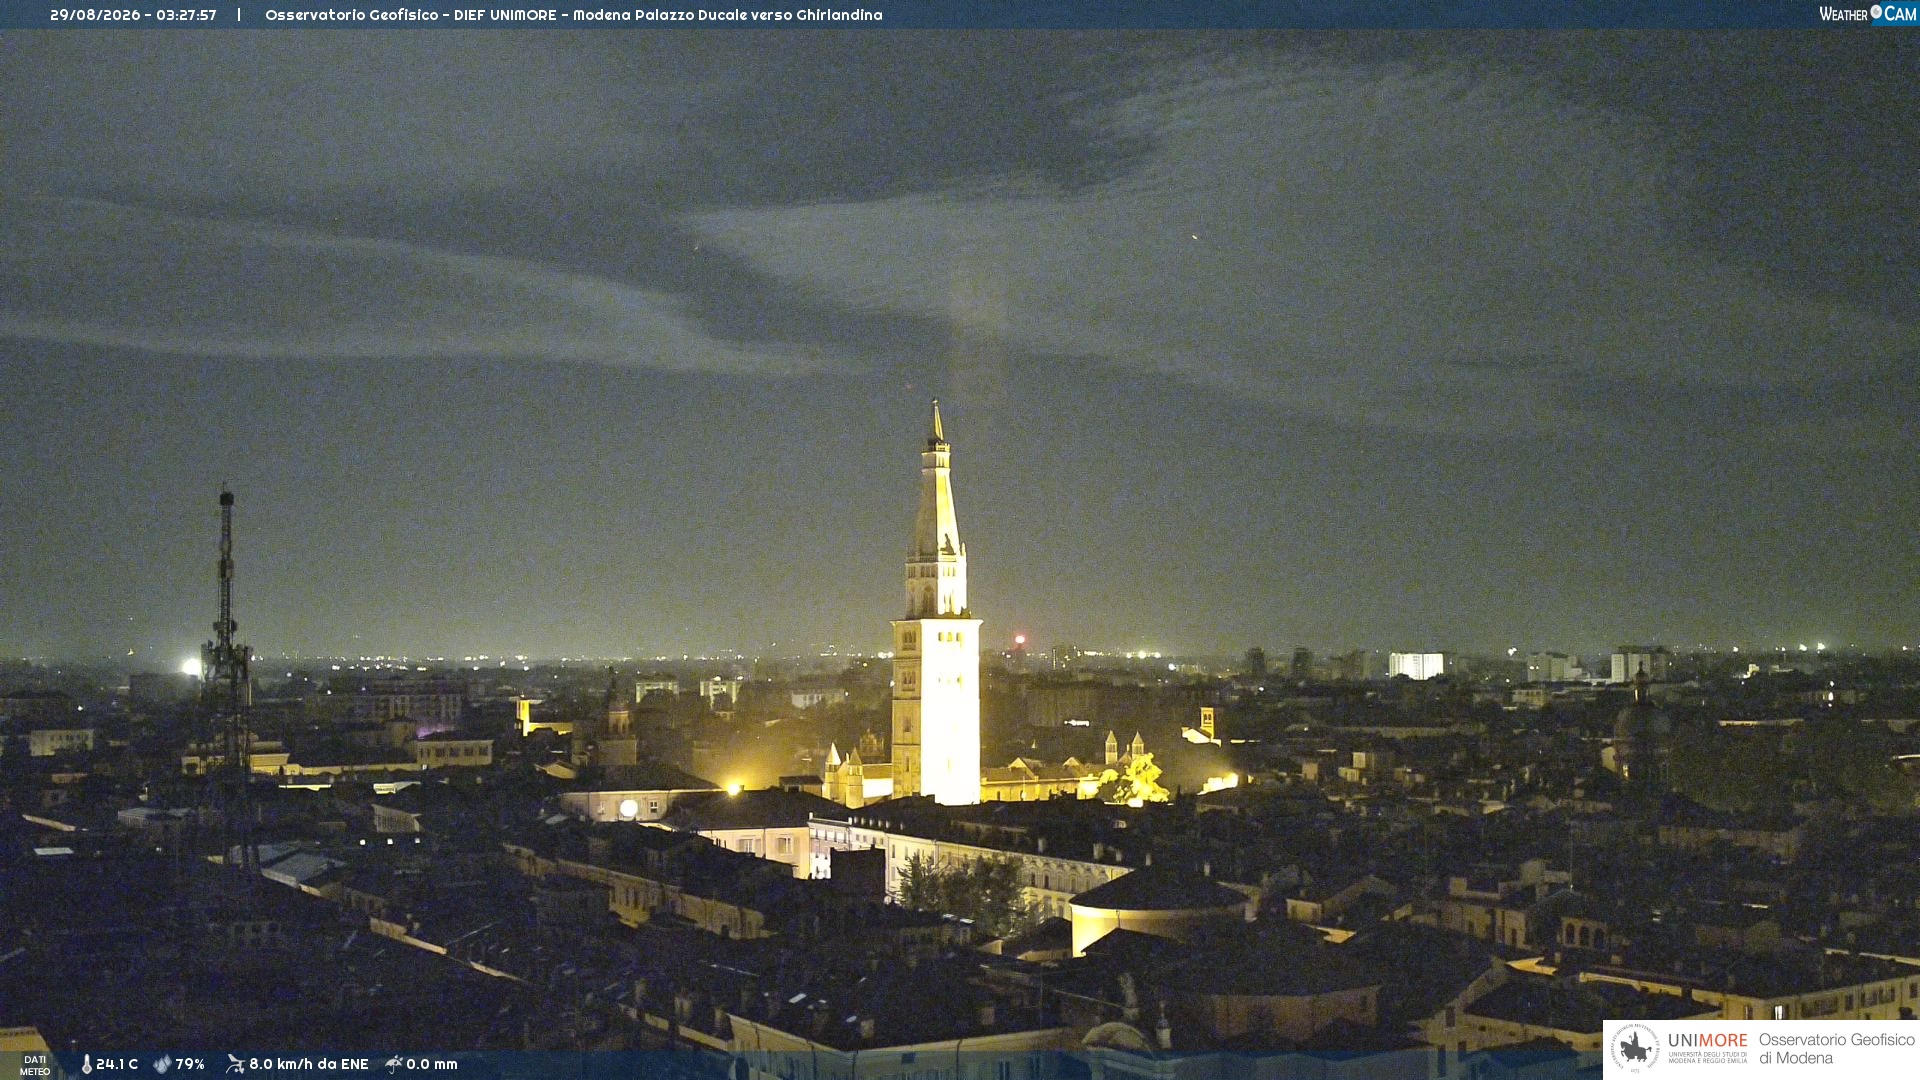1920x1080 pixels.
Task: Click the 24.1 C temperature reading
Action: click(117, 1064)
